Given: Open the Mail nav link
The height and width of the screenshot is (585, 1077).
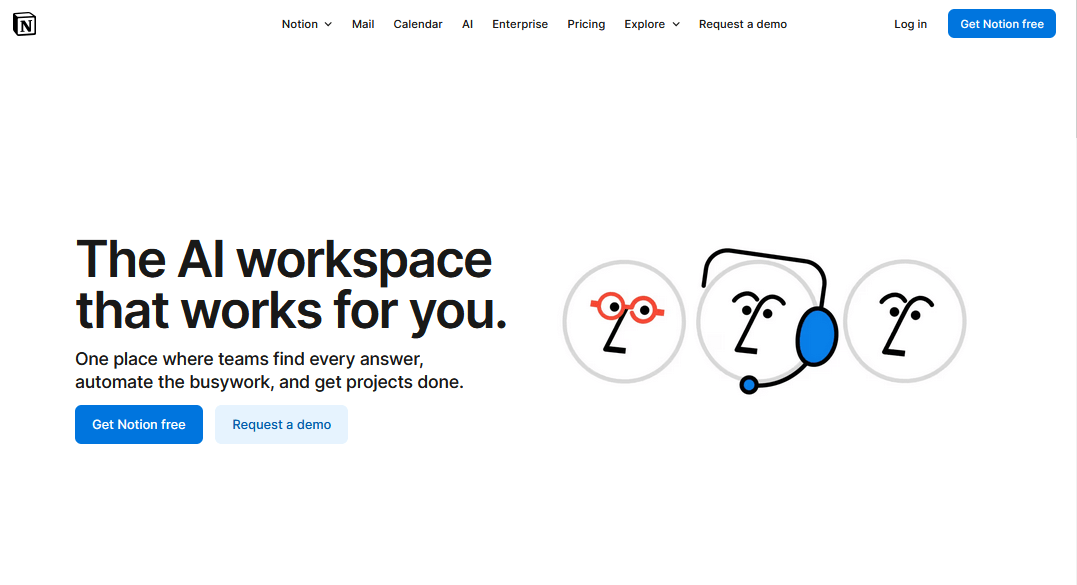Looking at the screenshot, I should coord(363,24).
